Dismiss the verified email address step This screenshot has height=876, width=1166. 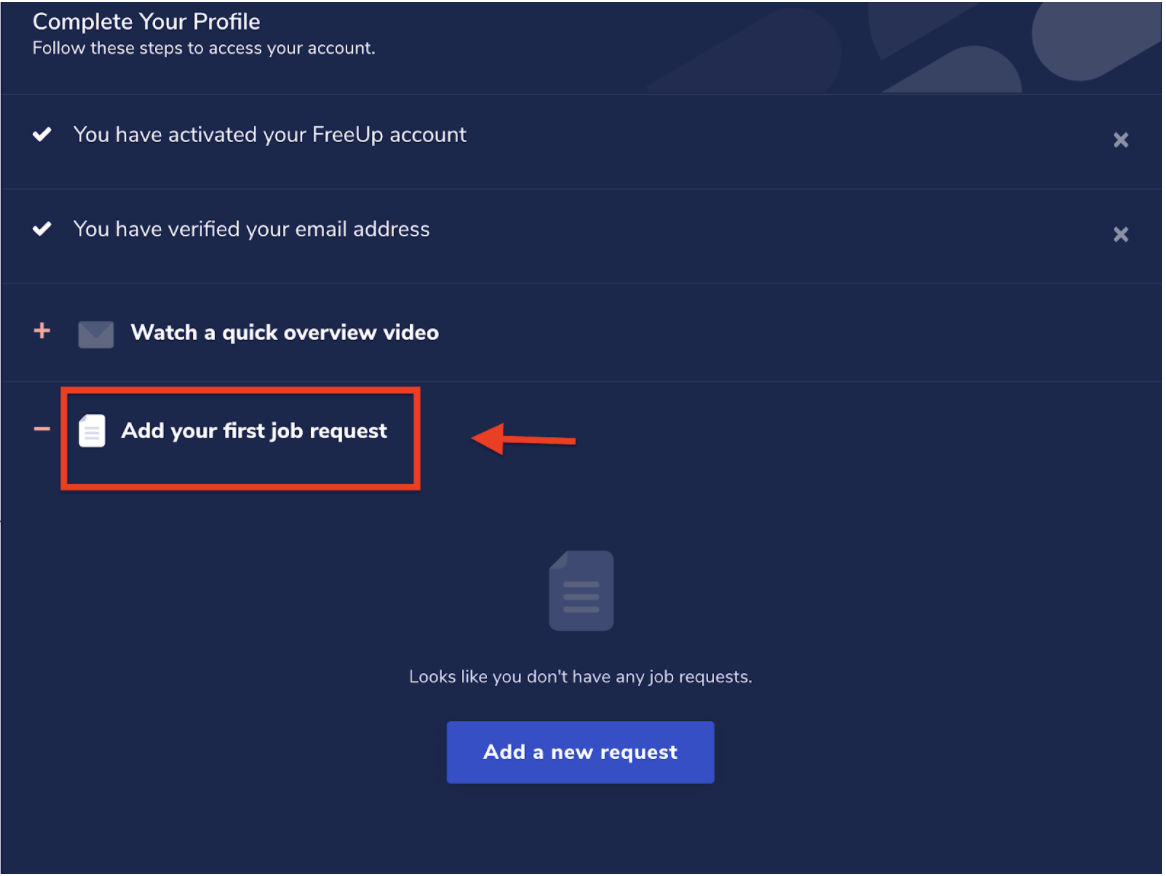1120,234
